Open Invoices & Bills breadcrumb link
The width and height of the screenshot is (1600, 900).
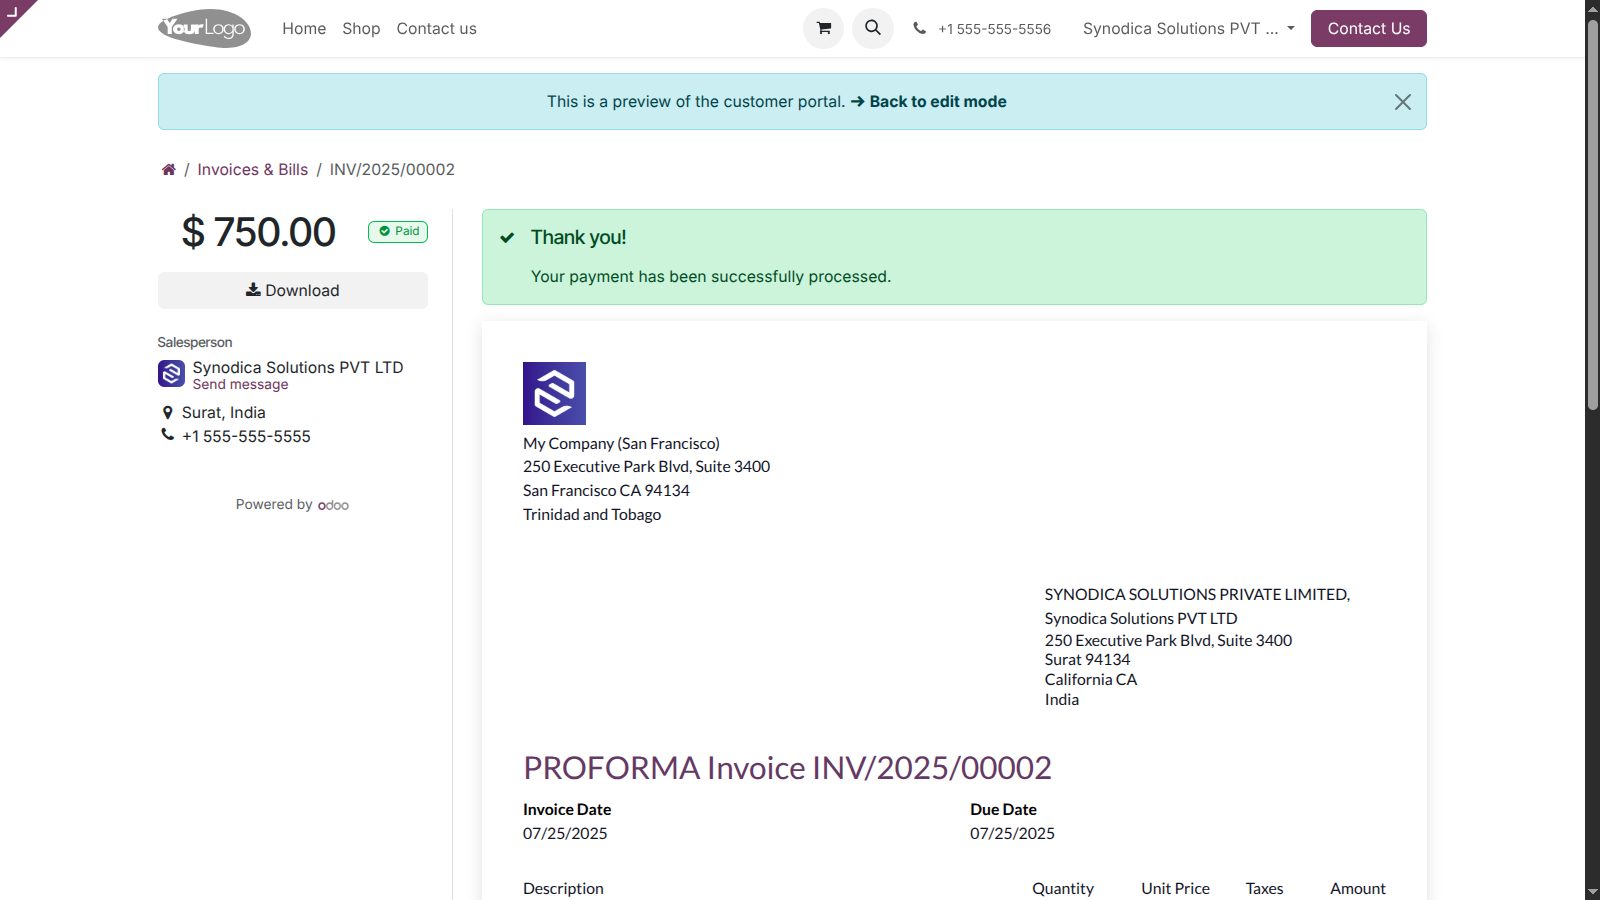pos(252,170)
